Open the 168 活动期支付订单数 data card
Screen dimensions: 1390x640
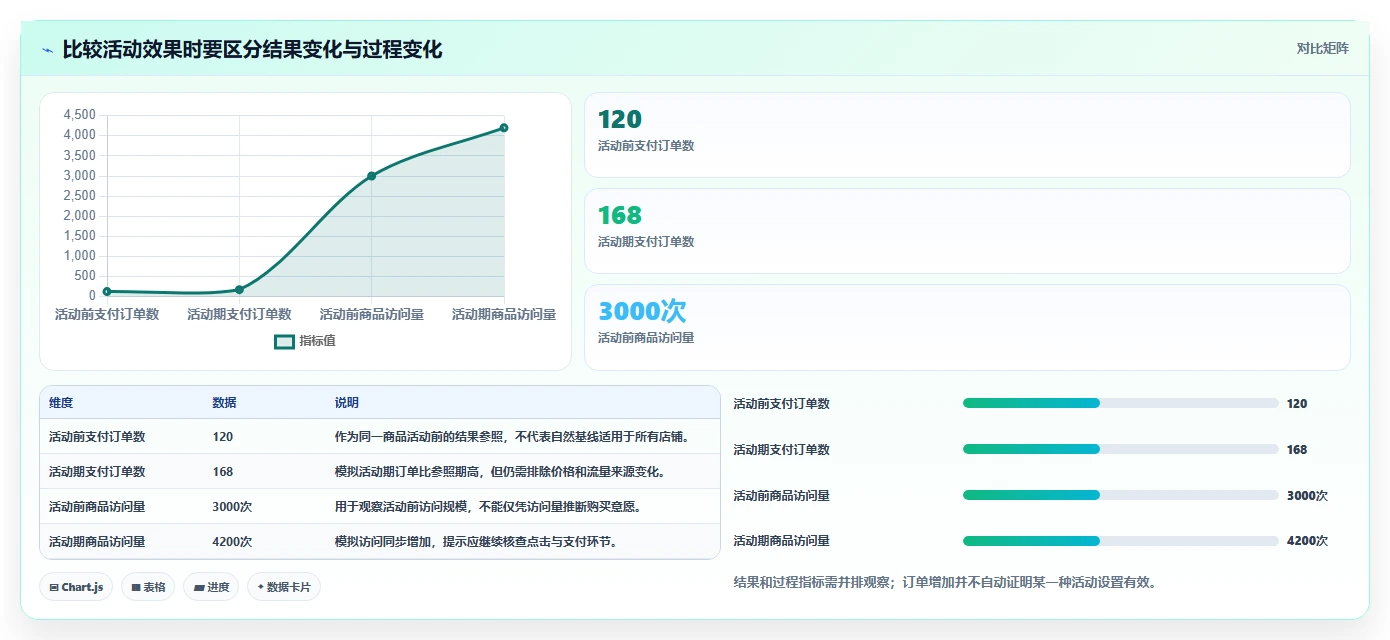tap(967, 231)
